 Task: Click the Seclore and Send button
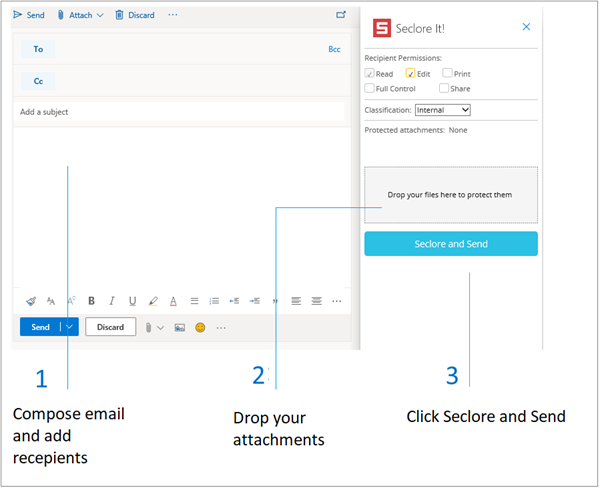click(453, 245)
